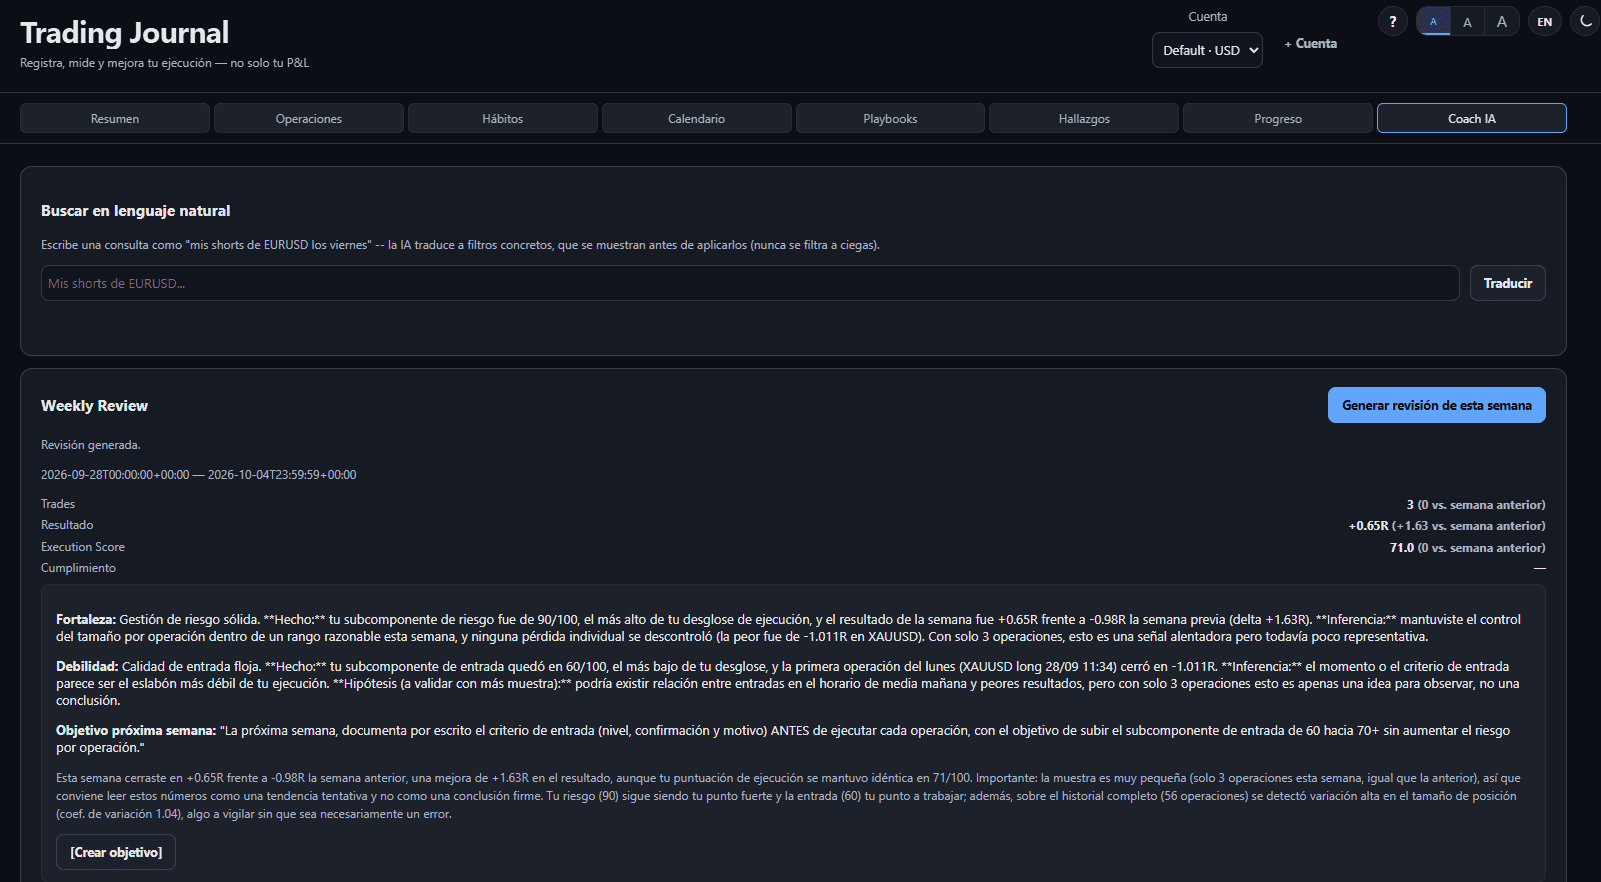Click the Revisión generada status text
The height and width of the screenshot is (882, 1601).
(91, 445)
